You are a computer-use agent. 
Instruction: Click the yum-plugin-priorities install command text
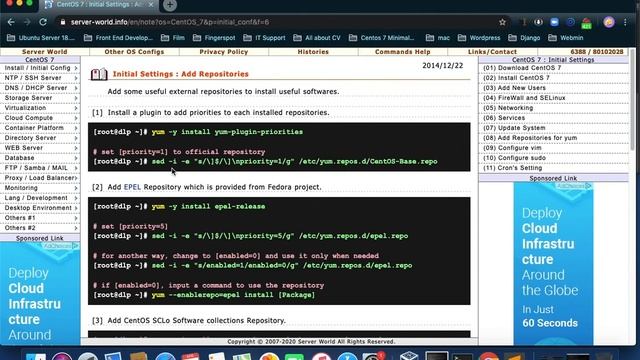(227, 132)
